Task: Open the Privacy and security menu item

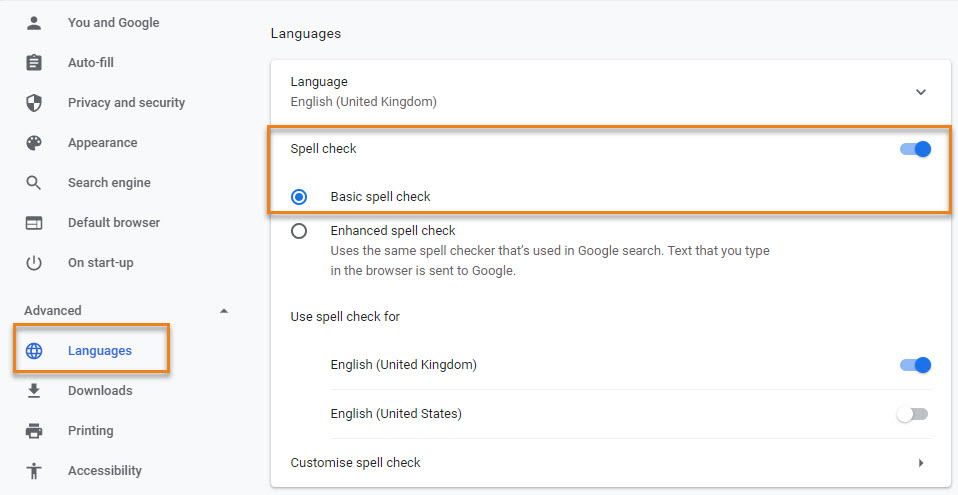Action: (126, 103)
